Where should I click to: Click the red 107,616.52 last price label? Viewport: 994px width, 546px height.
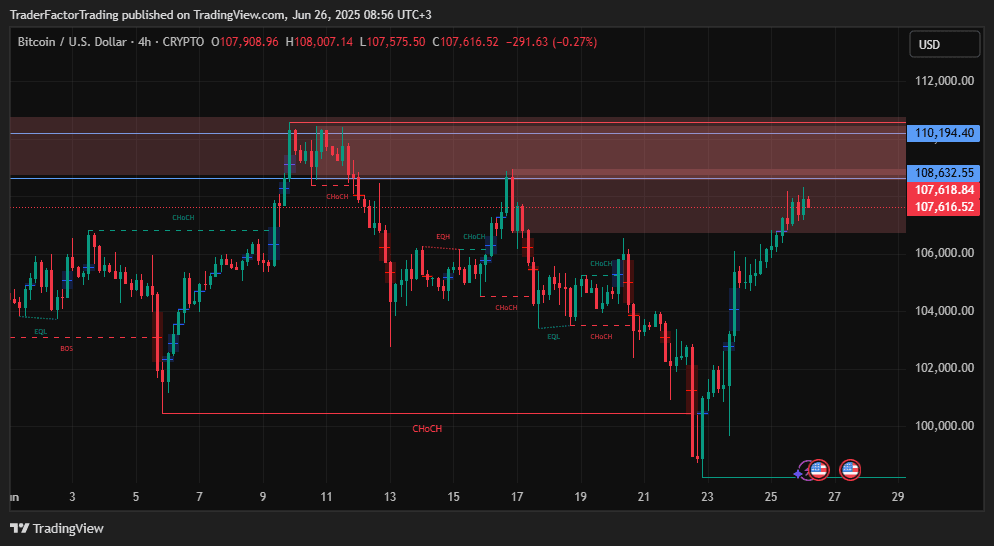click(x=943, y=207)
